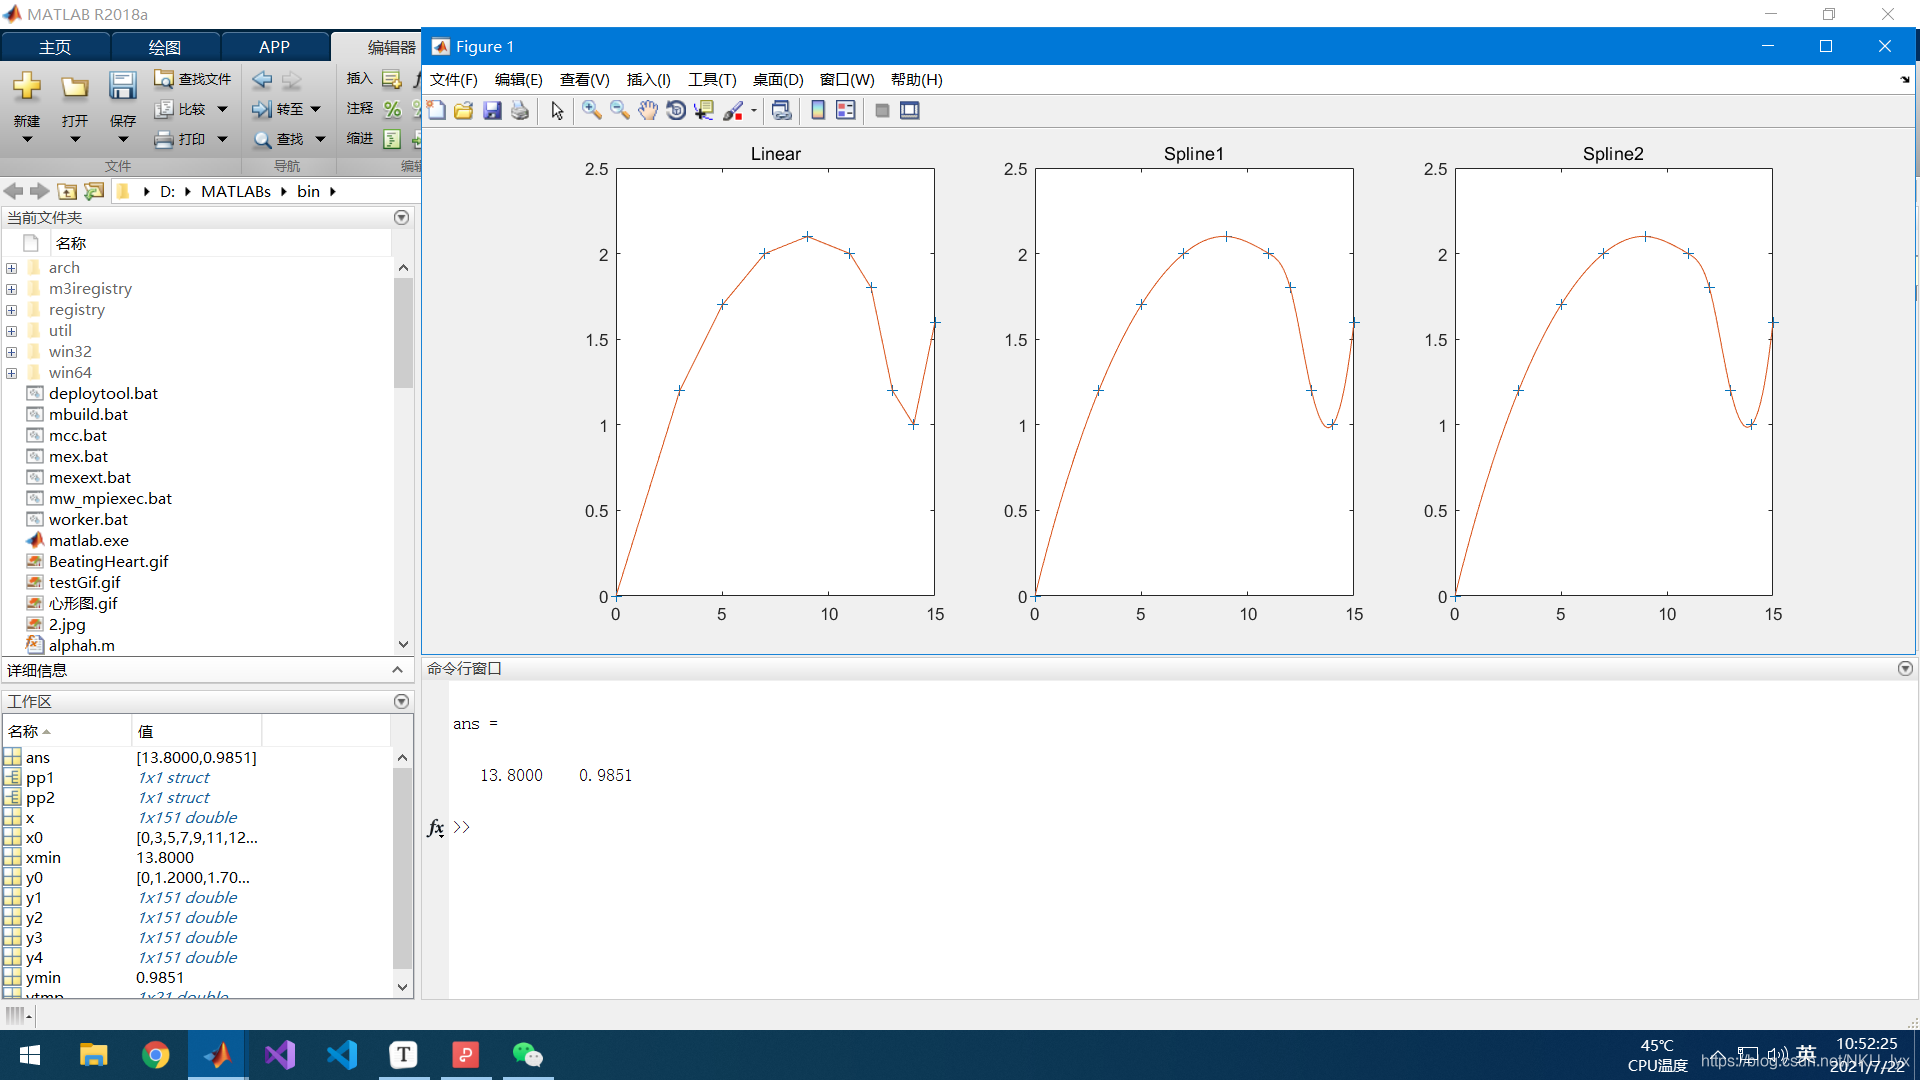Open the 编辑(E) menu in Figure 1
Screen dimensions: 1920x1080
pyautogui.click(x=519, y=80)
